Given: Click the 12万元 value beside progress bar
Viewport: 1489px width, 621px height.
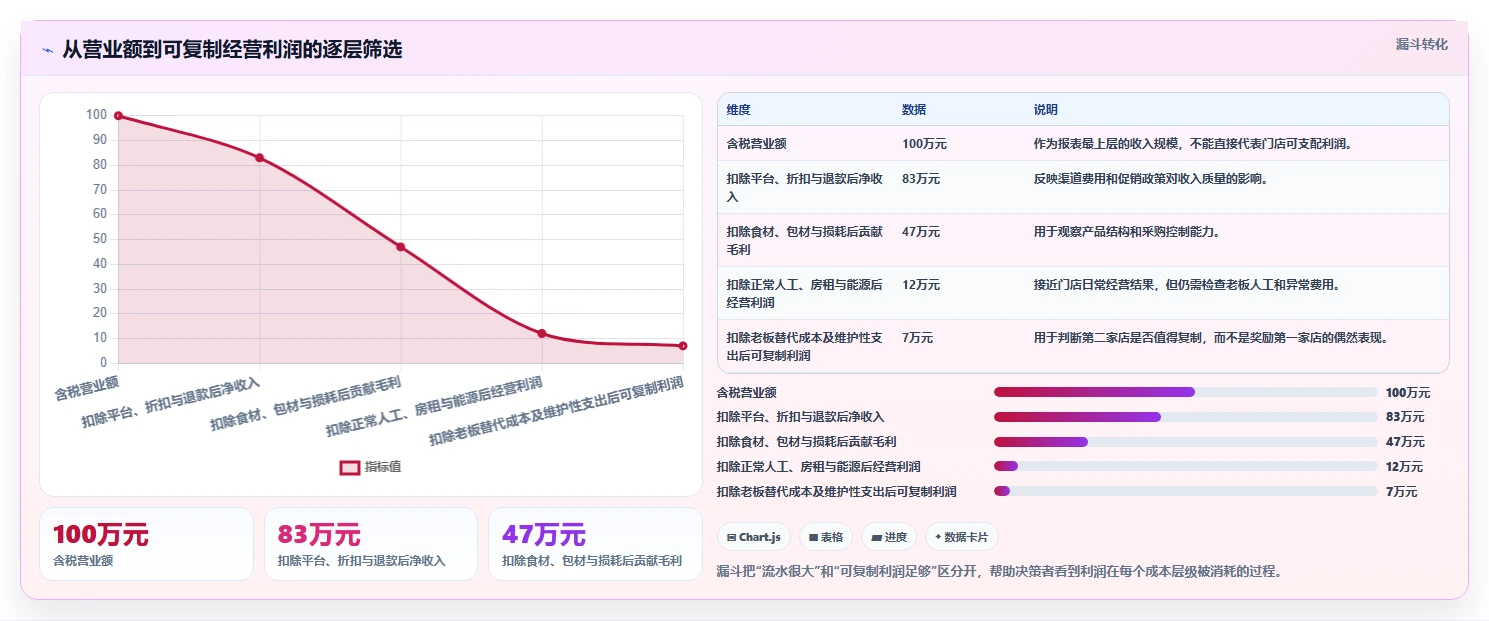Looking at the screenshot, I should click(x=1404, y=466).
